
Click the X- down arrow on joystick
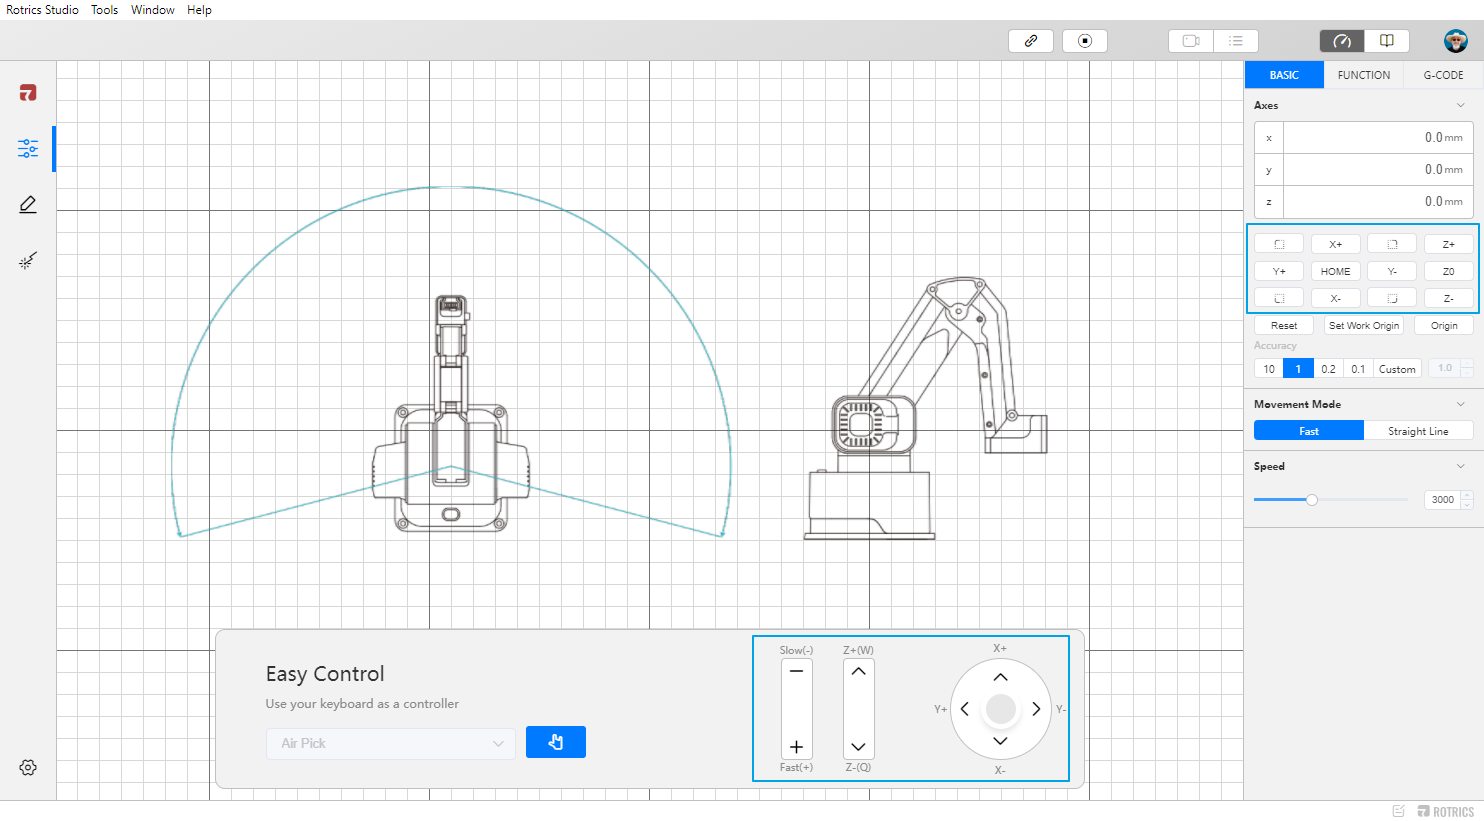click(1000, 741)
